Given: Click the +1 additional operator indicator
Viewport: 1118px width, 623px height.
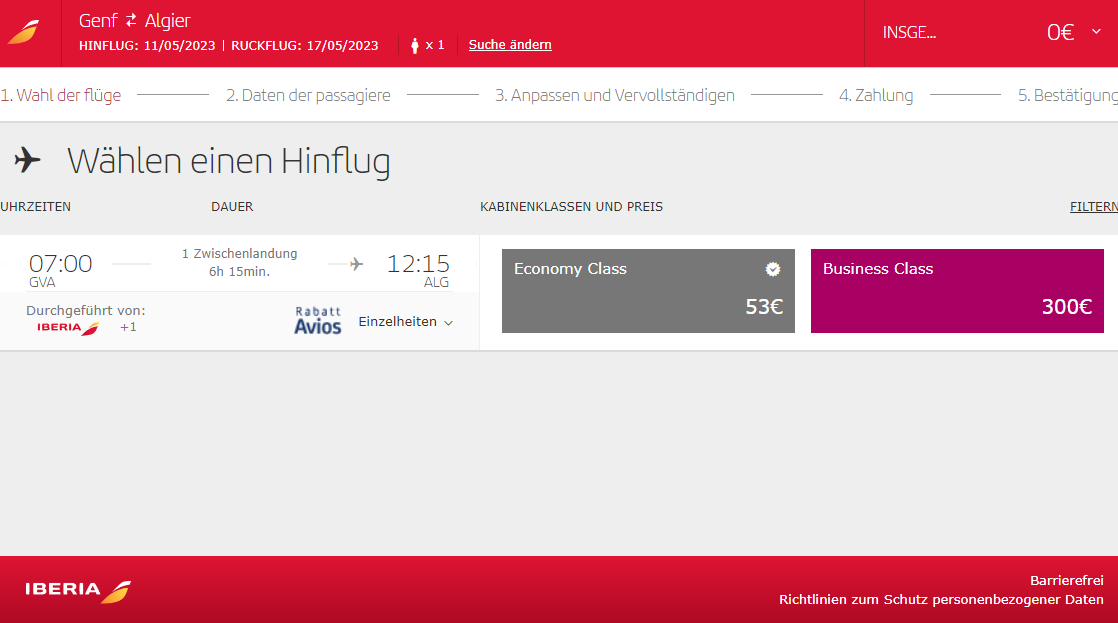Looking at the screenshot, I should pyautogui.click(x=128, y=327).
